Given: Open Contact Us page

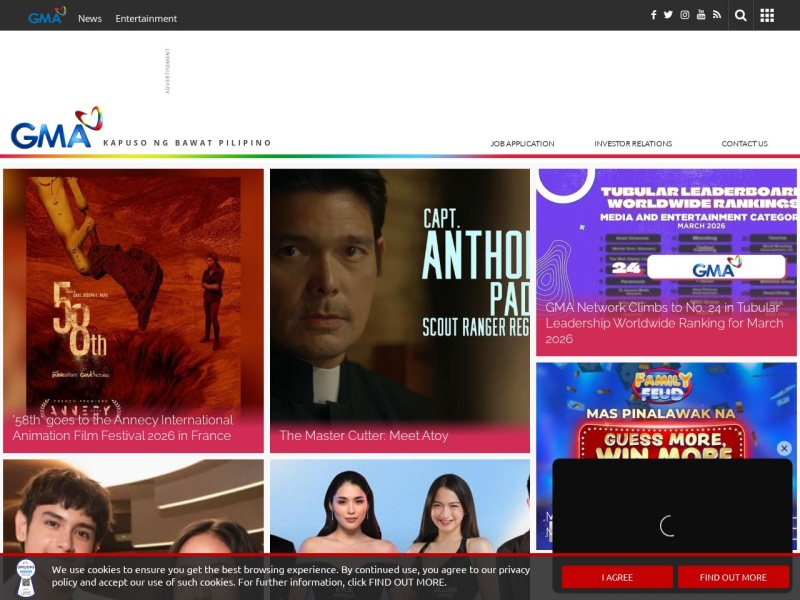Looking at the screenshot, I should [744, 143].
